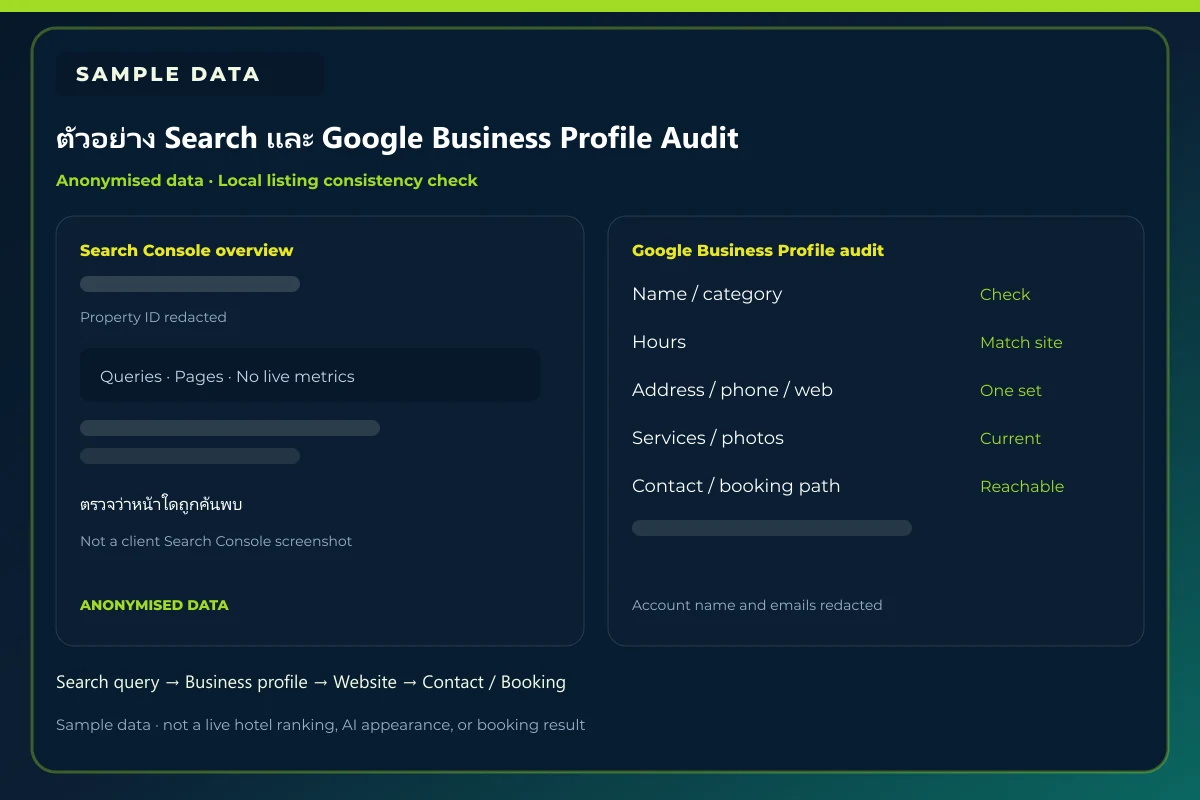Click the 'Reachable' status value
This screenshot has width=1200, height=800.
1022,486
